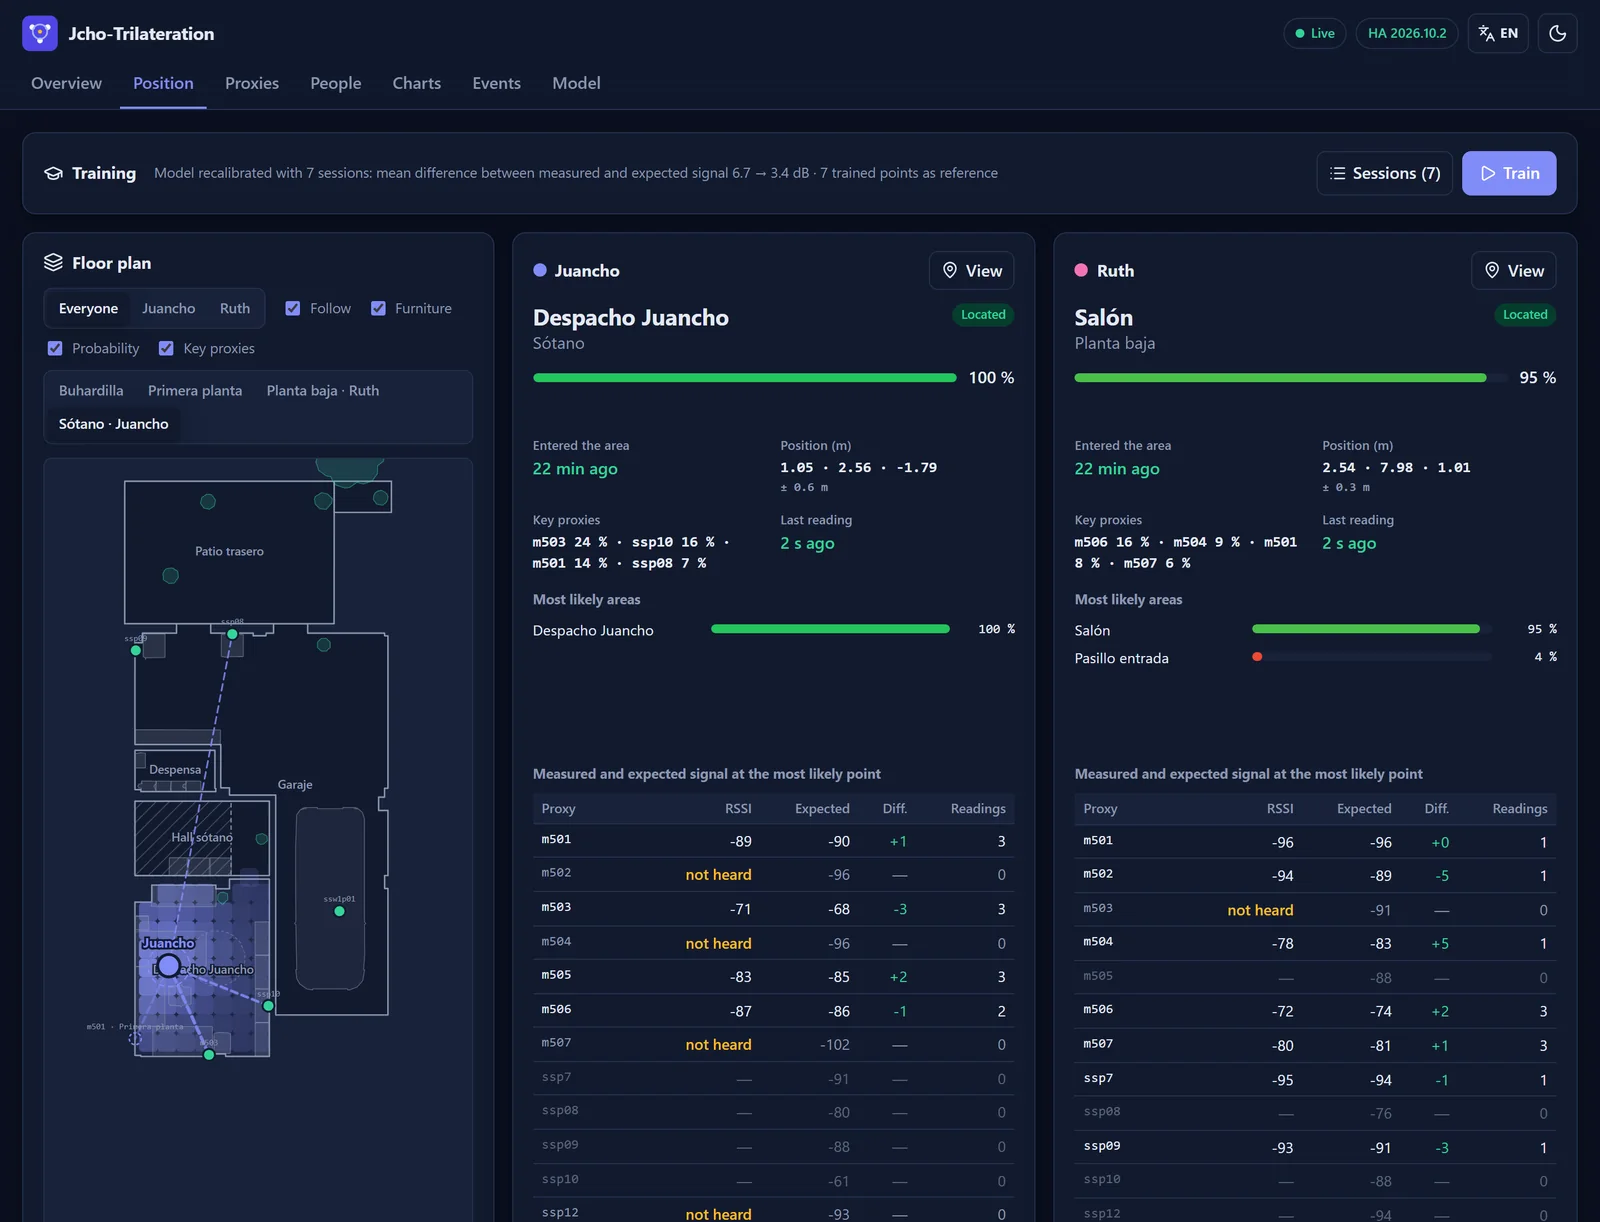Select the Everyone filter
1600x1222 pixels.
click(x=88, y=308)
